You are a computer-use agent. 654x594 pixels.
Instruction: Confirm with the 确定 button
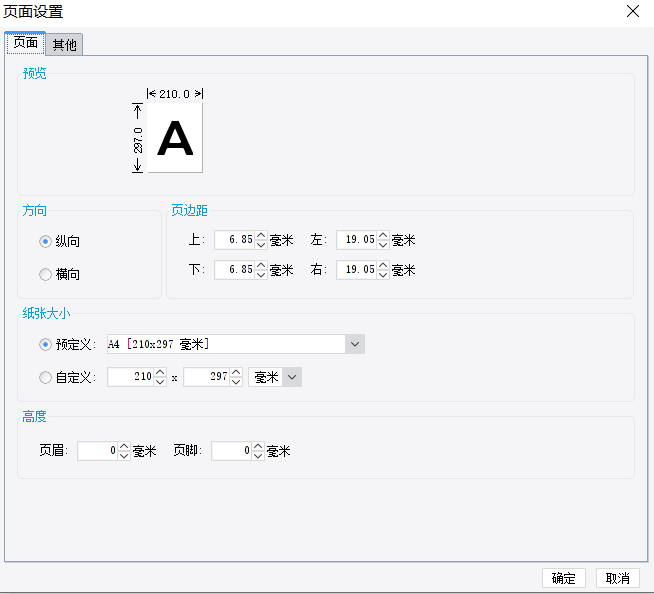[x=564, y=578]
